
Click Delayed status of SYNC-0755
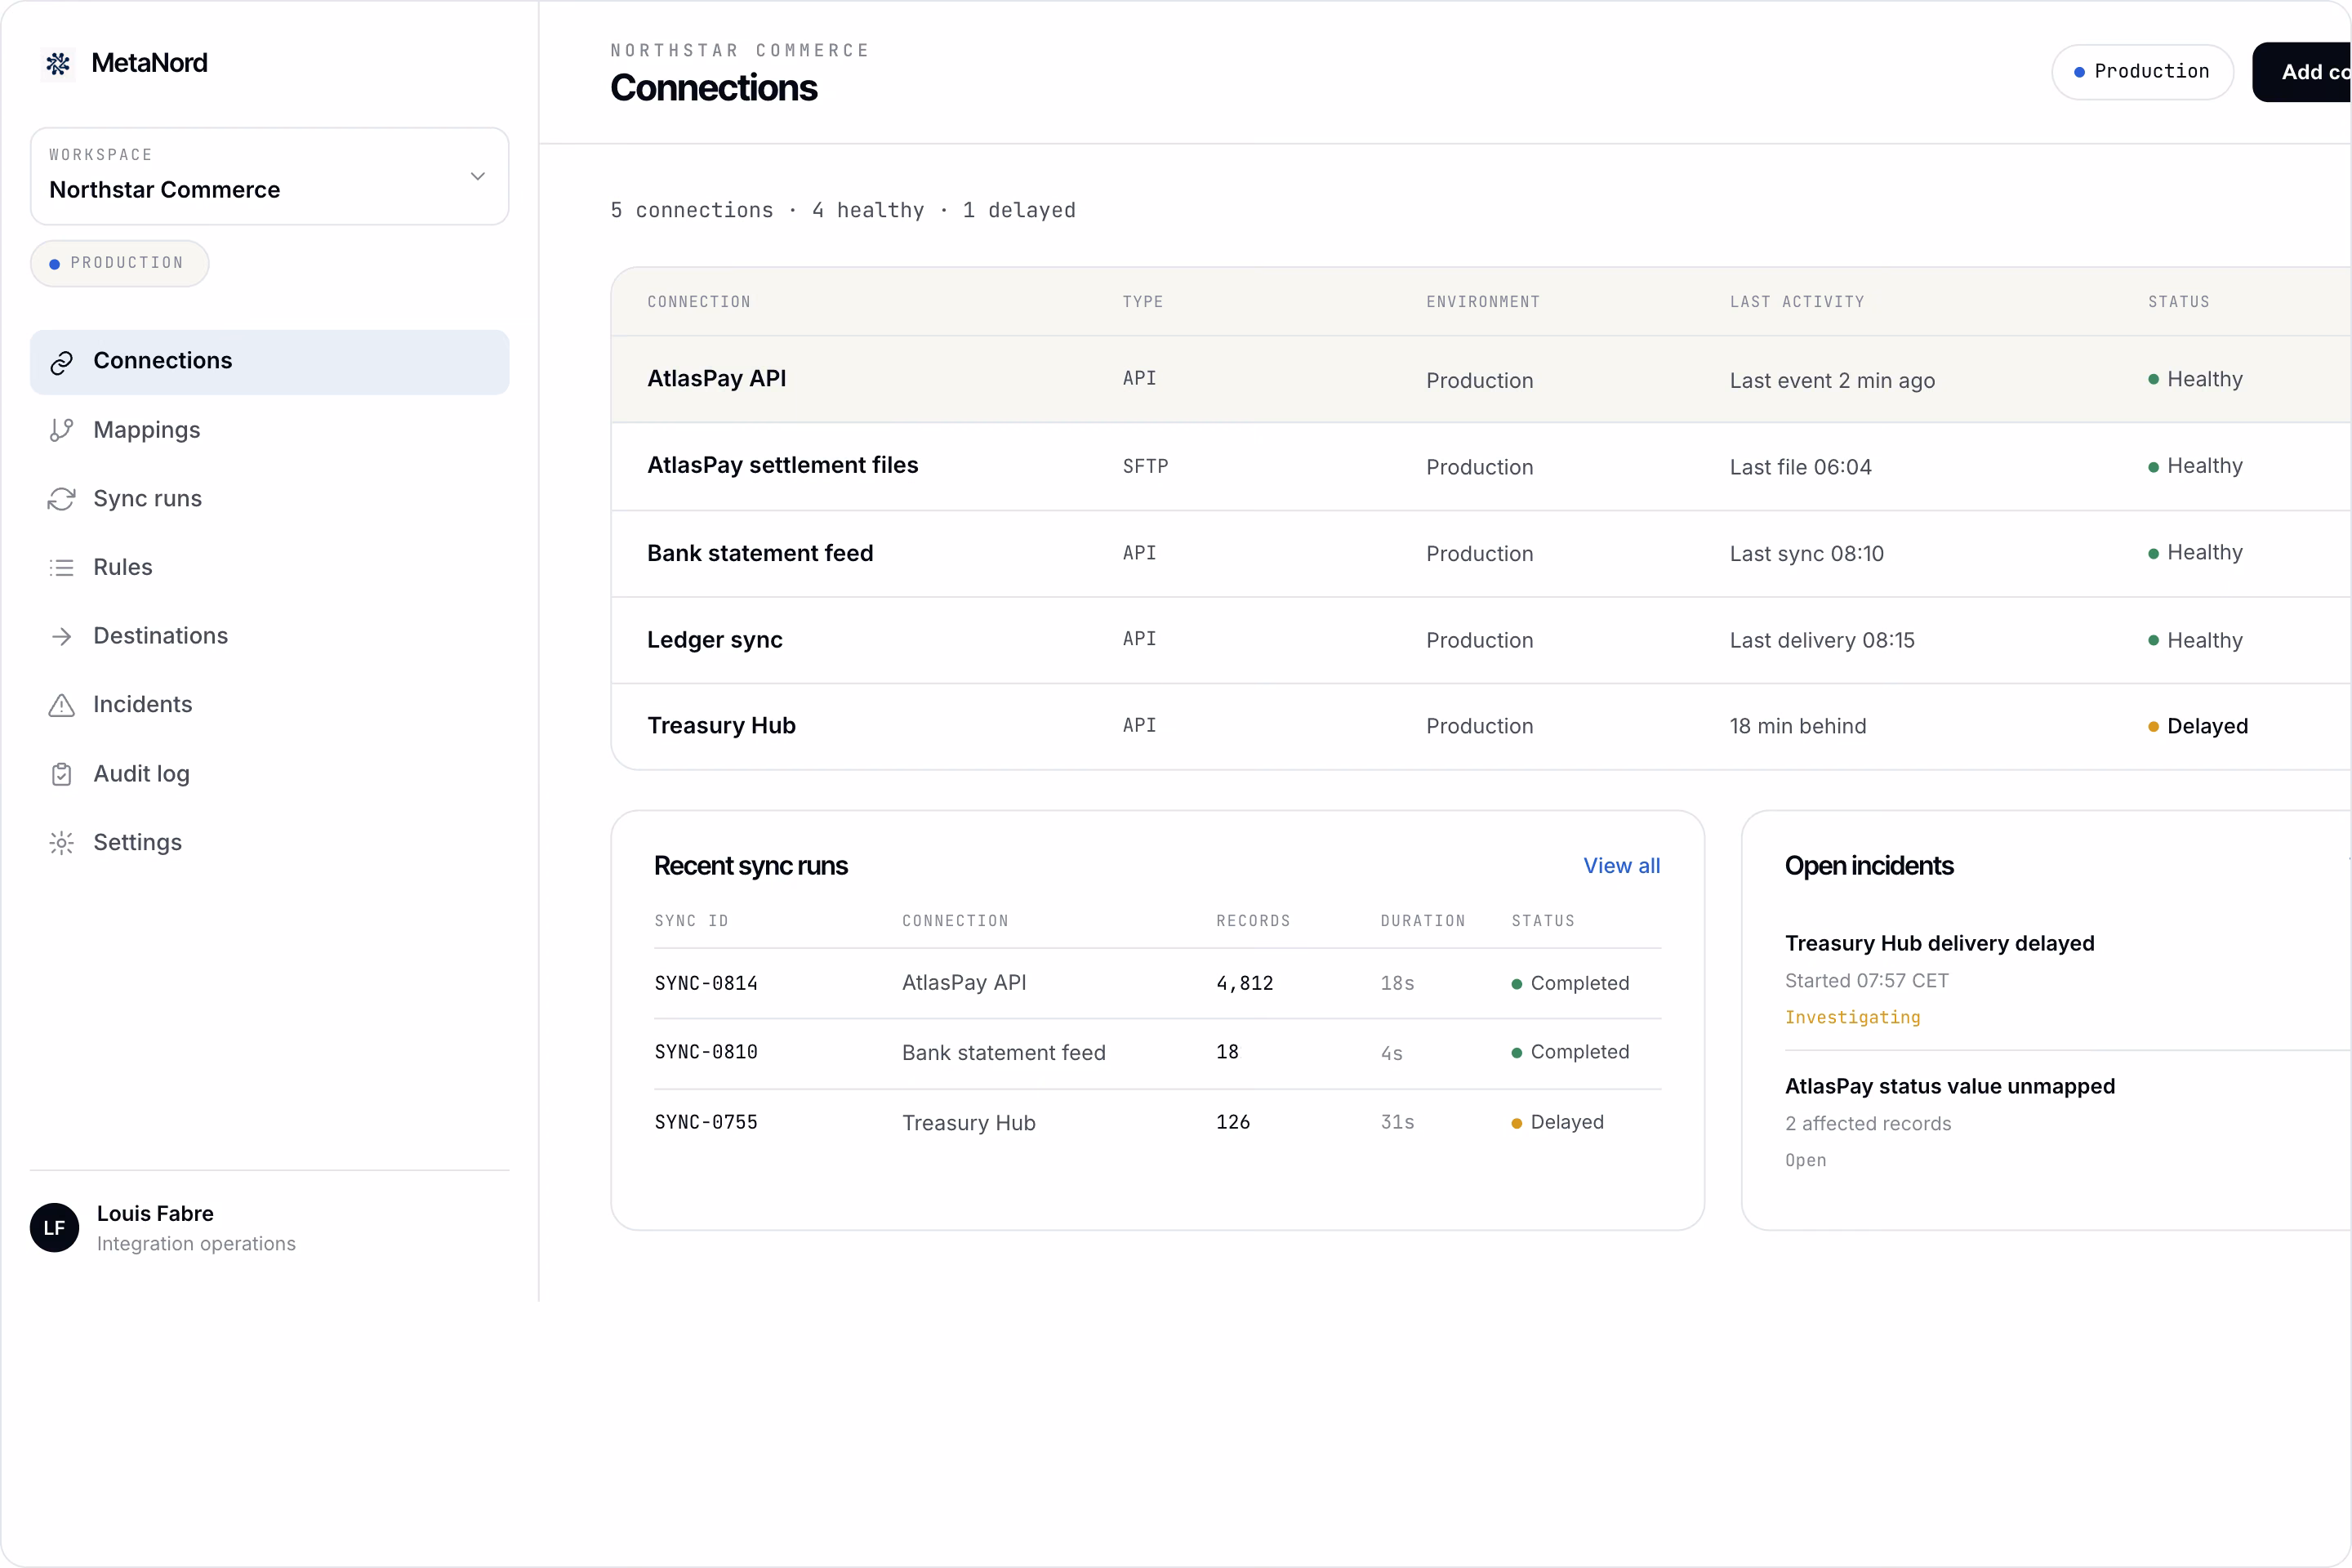coord(1557,1123)
